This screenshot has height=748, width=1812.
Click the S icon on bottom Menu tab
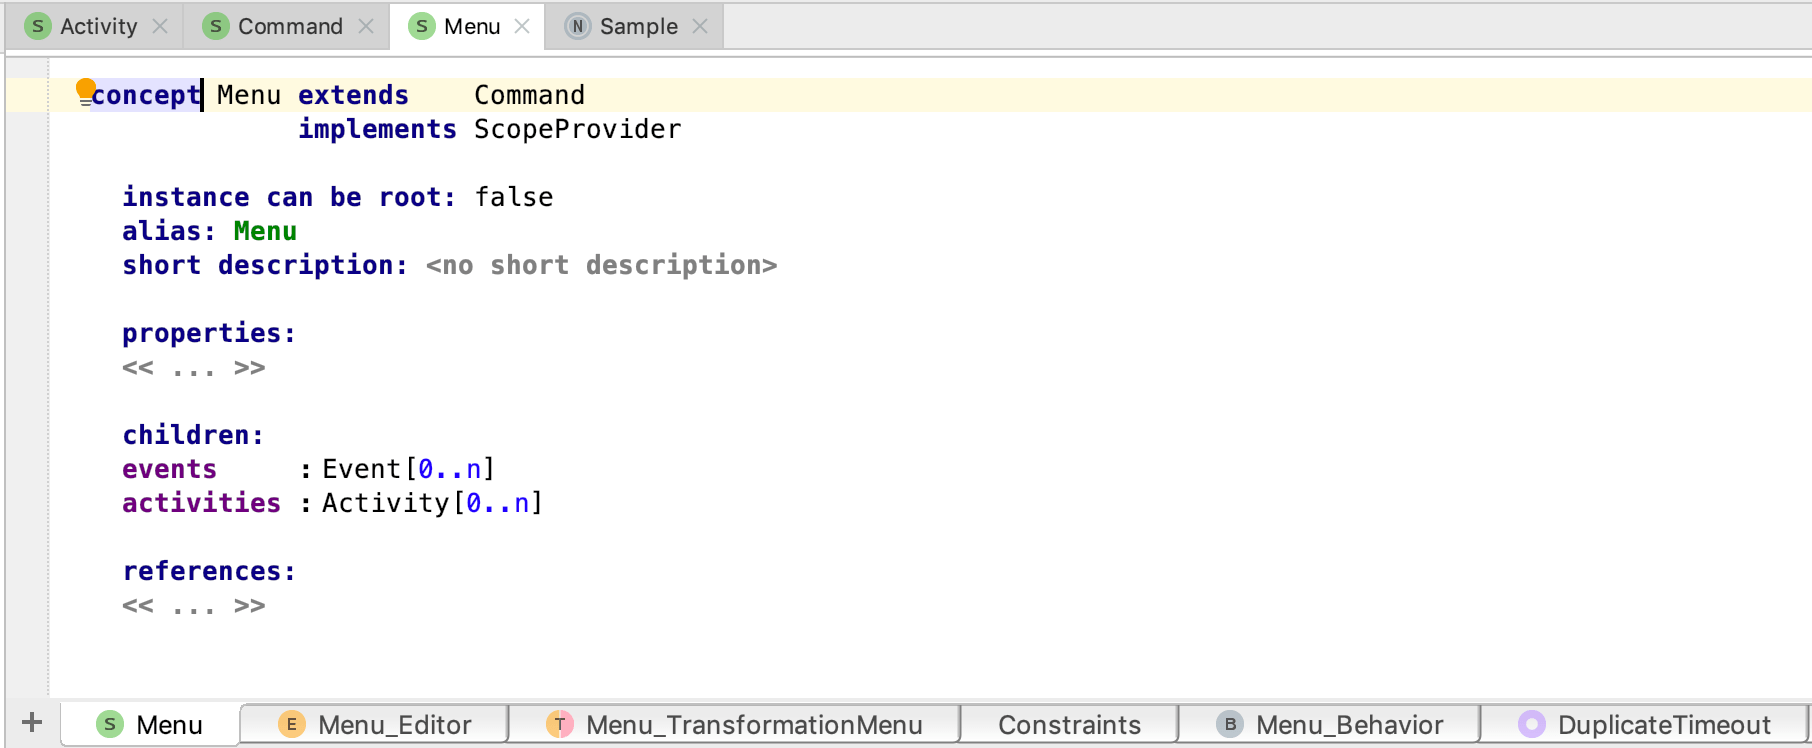[110, 724]
